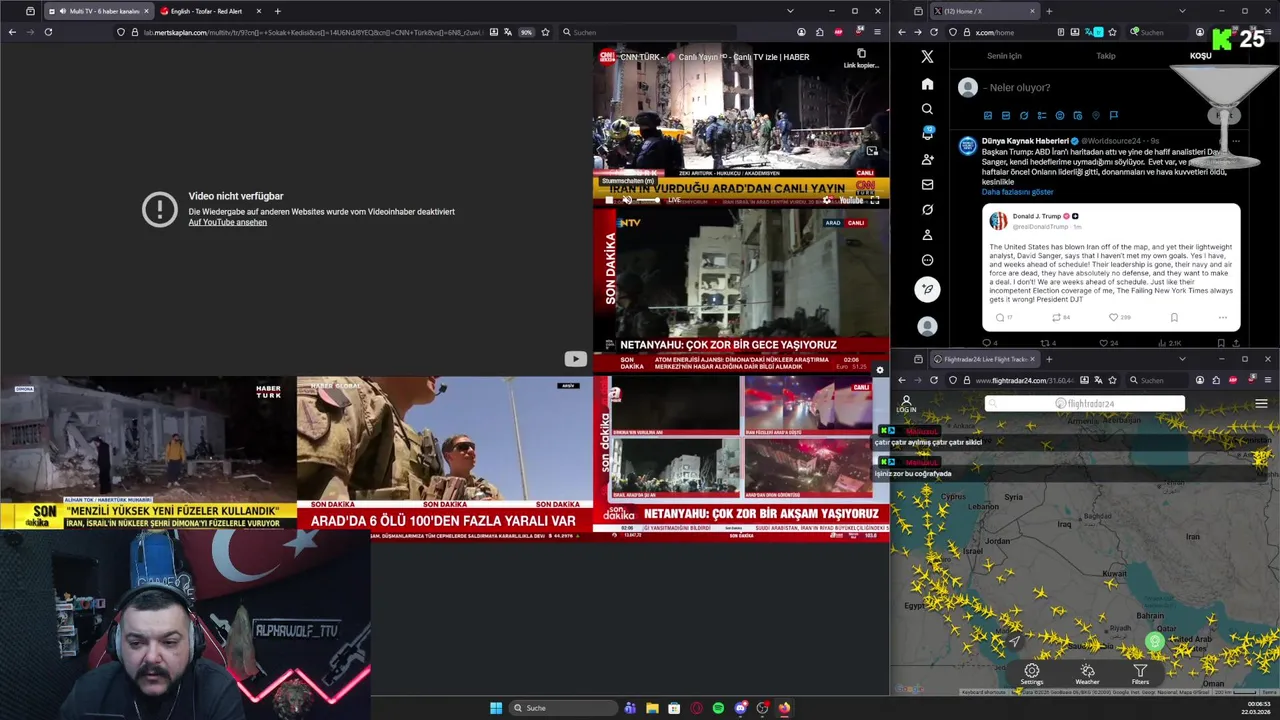
Task: Open X profile person icon in sidebar
Action: [927, 235]
